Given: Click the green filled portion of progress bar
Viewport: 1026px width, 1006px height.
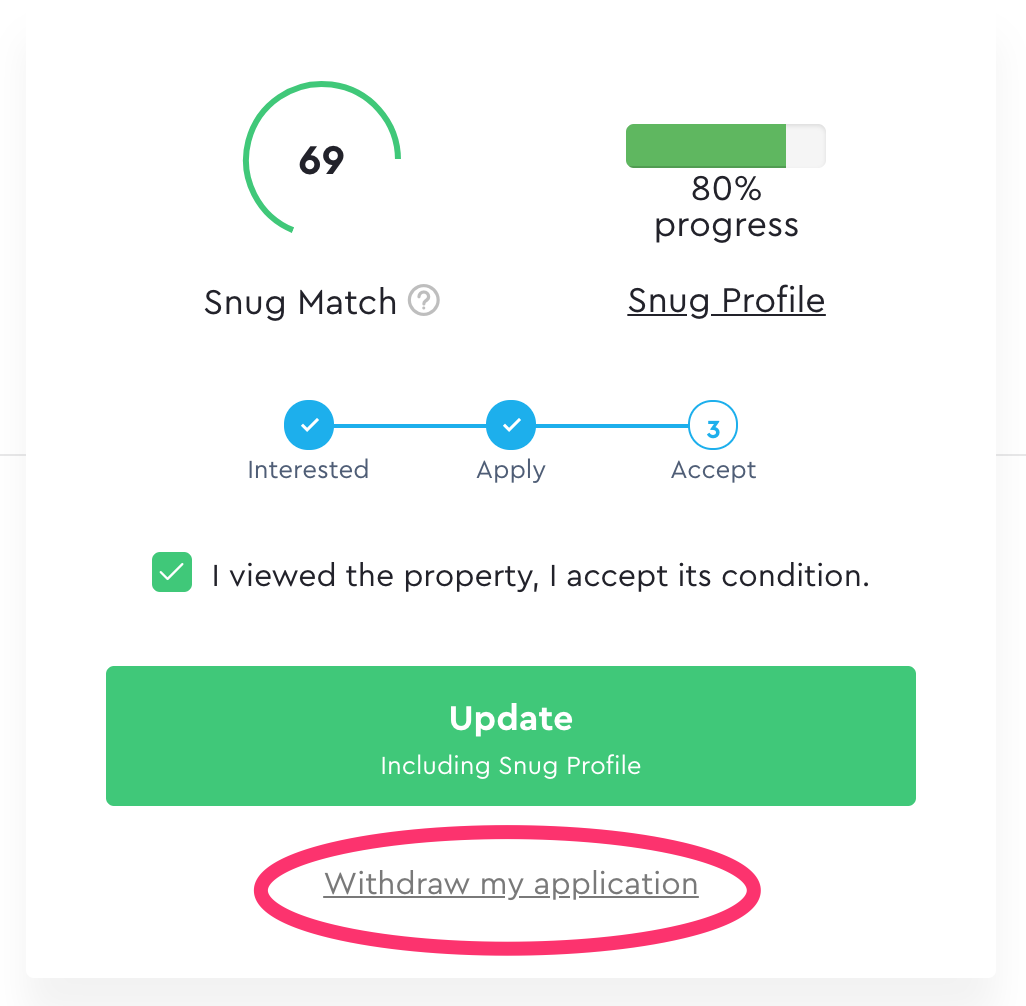Looking at the screenshot, I should [x=706, y=146].
